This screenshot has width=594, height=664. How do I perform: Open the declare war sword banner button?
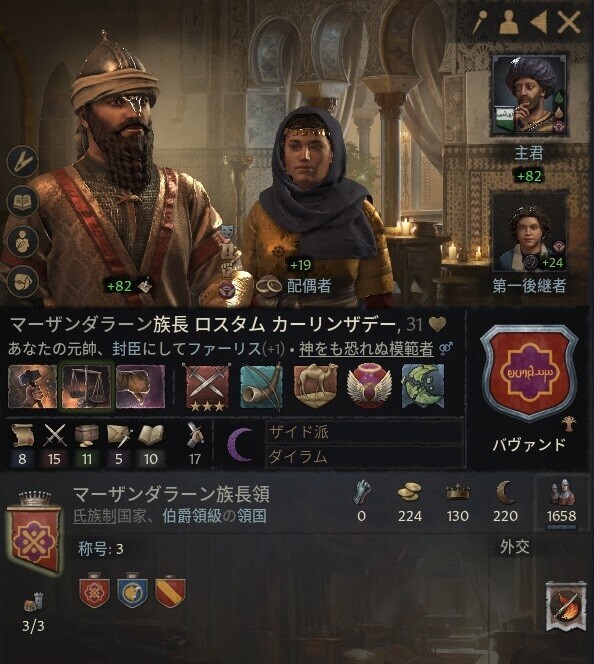(x=566, y=606)
